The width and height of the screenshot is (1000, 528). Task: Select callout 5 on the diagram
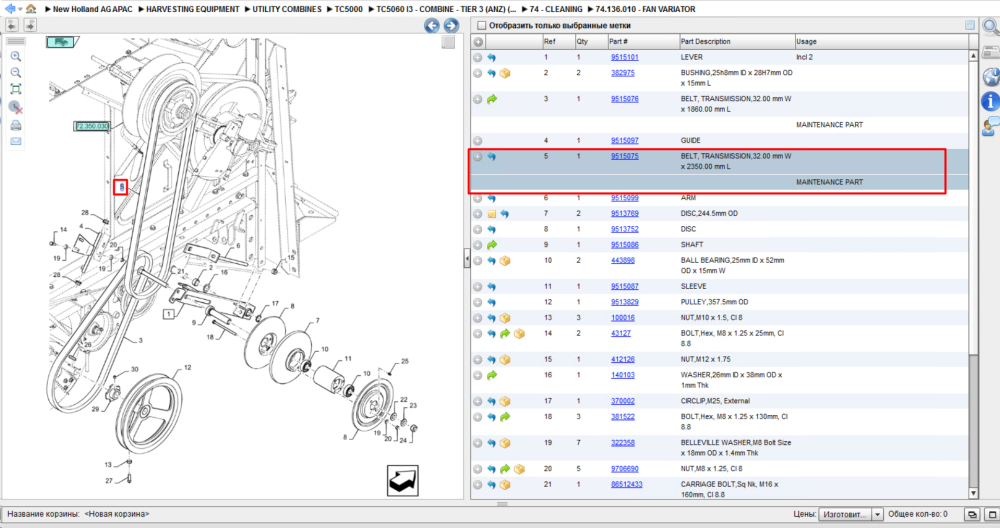point(121,187)
